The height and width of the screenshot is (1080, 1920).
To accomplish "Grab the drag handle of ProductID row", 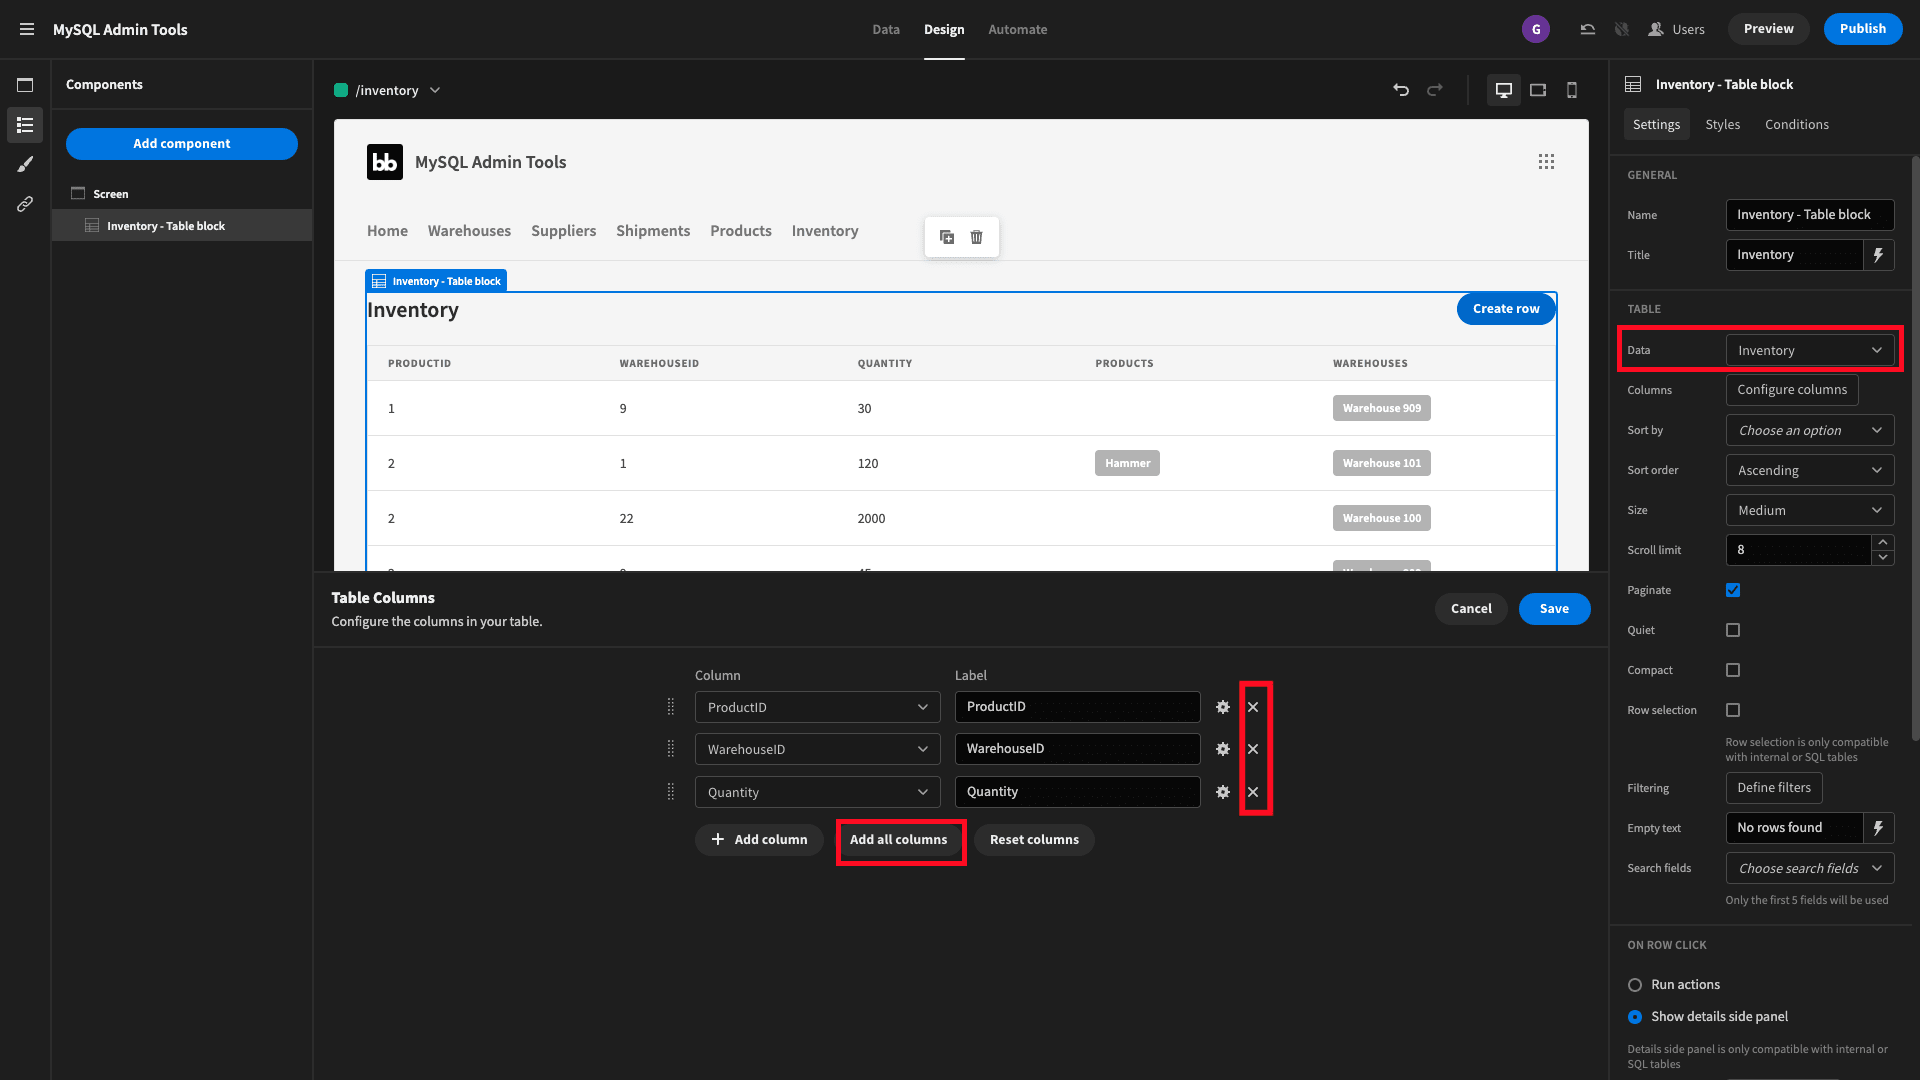I will (x=671, y=707).
